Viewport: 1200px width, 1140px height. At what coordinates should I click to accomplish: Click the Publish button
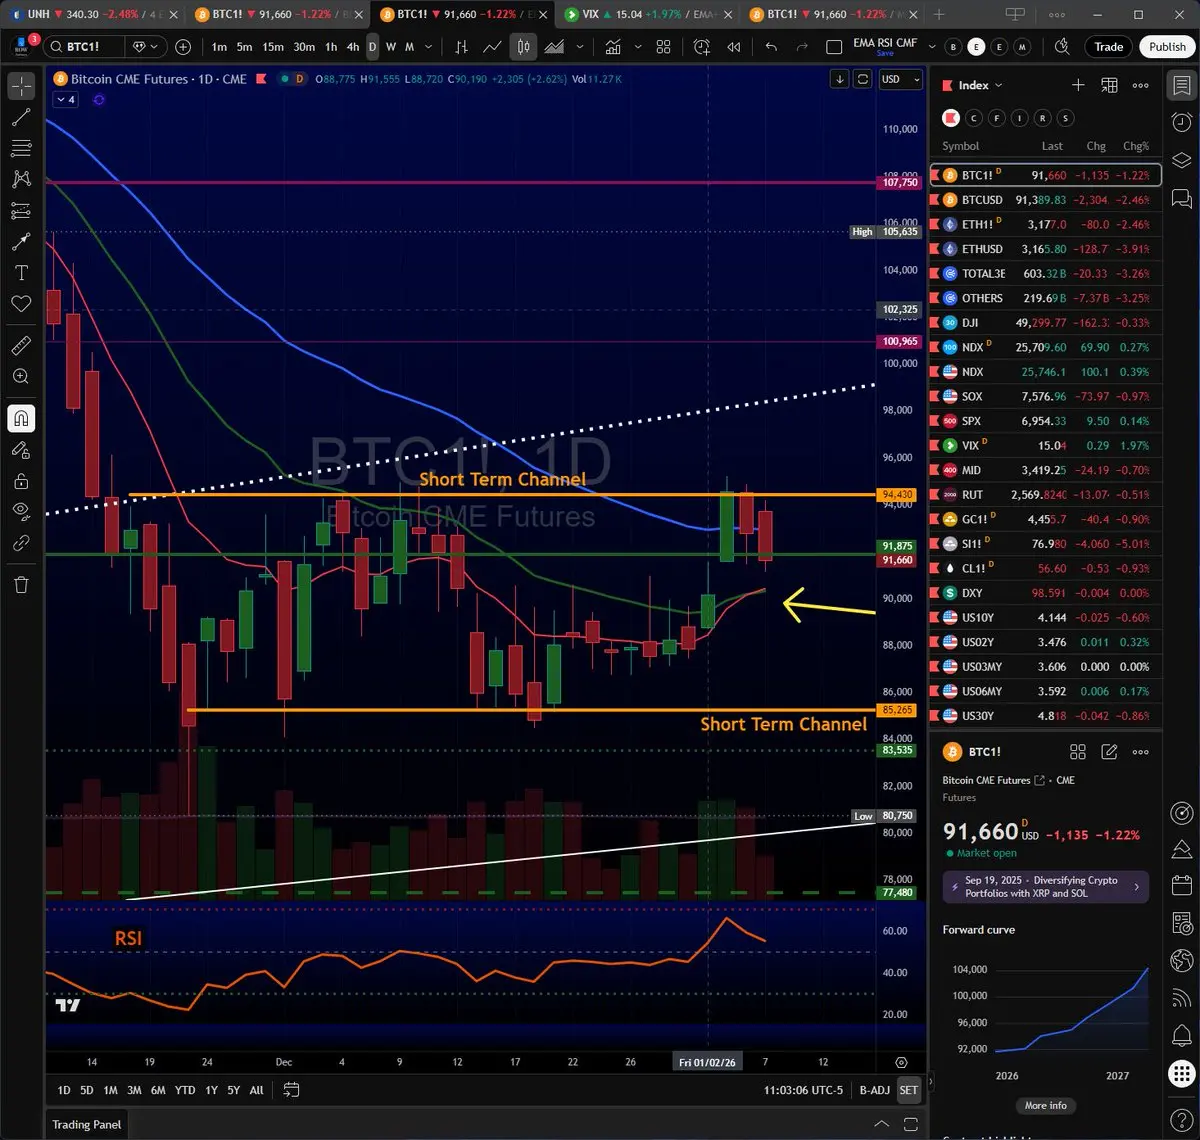coord(1167,47)
